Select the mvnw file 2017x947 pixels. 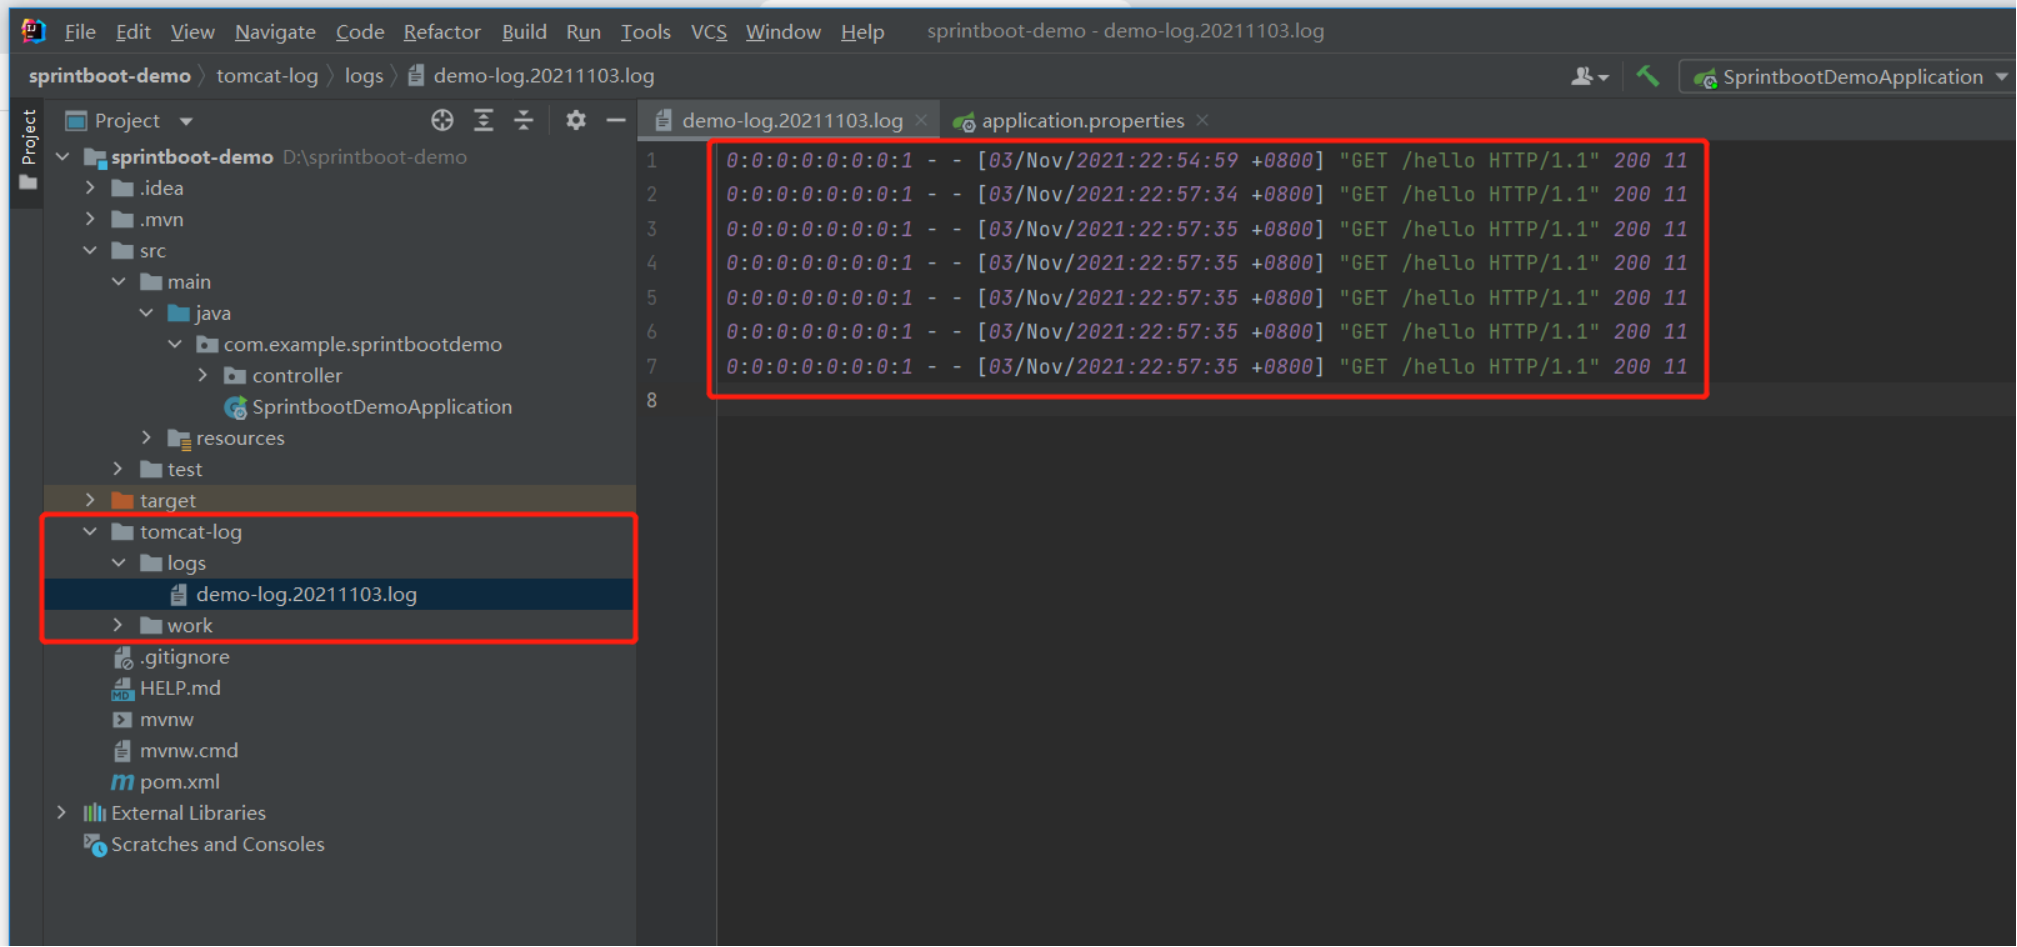(166, 719)
